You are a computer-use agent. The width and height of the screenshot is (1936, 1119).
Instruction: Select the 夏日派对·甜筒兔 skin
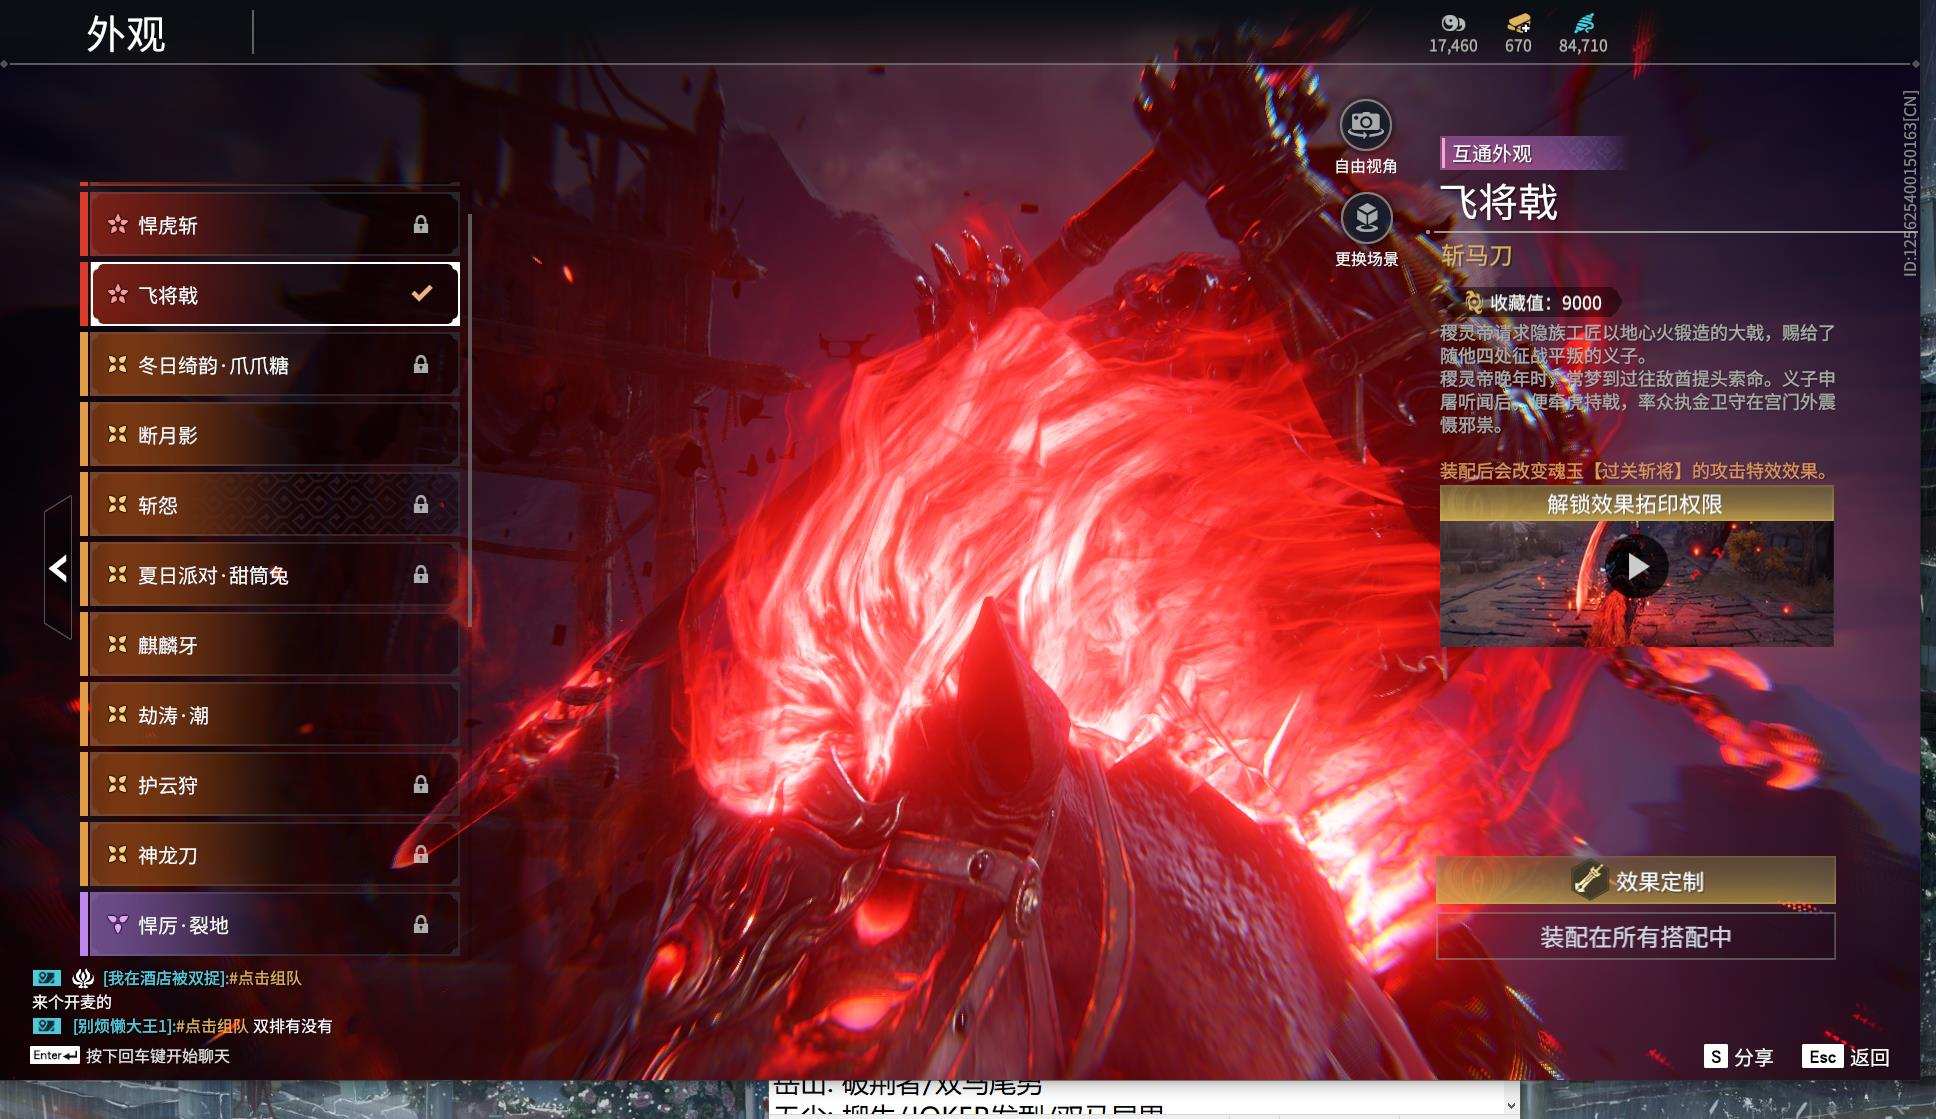coord(270,575)
